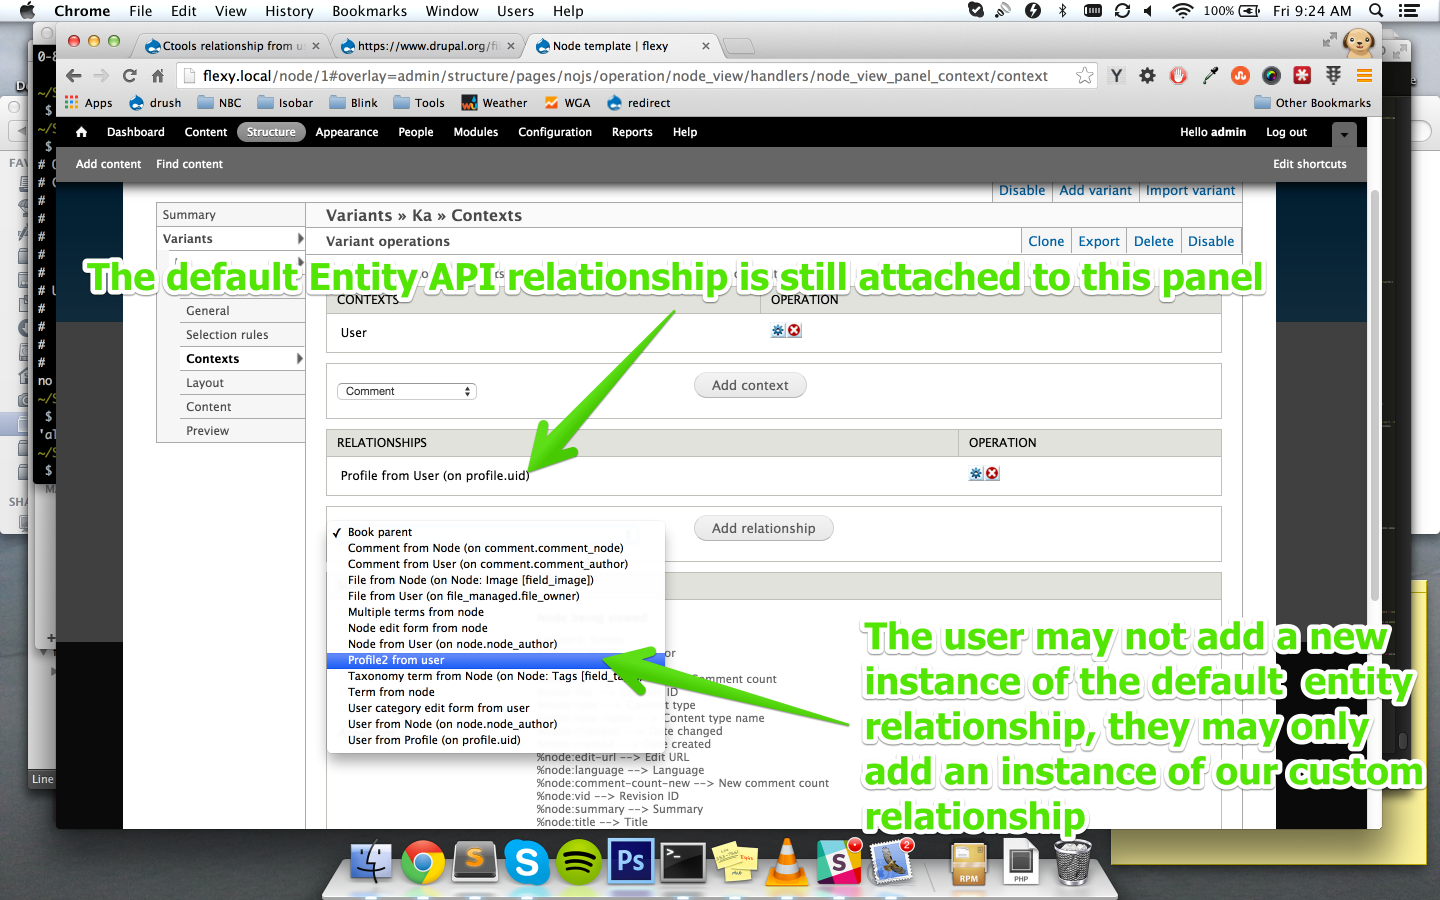Open the Structure admin menu
The width and height of the screenshot is (1440, 900).
(x=271, y=132)
